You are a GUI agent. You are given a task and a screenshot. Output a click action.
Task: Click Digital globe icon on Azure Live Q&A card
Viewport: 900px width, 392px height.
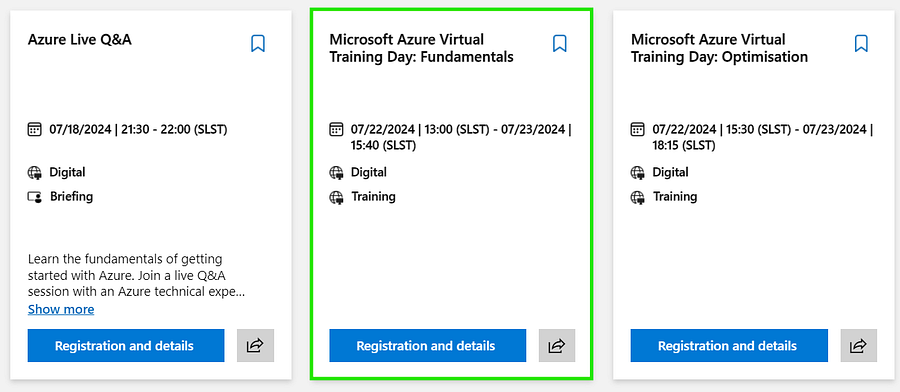[34, 172]
